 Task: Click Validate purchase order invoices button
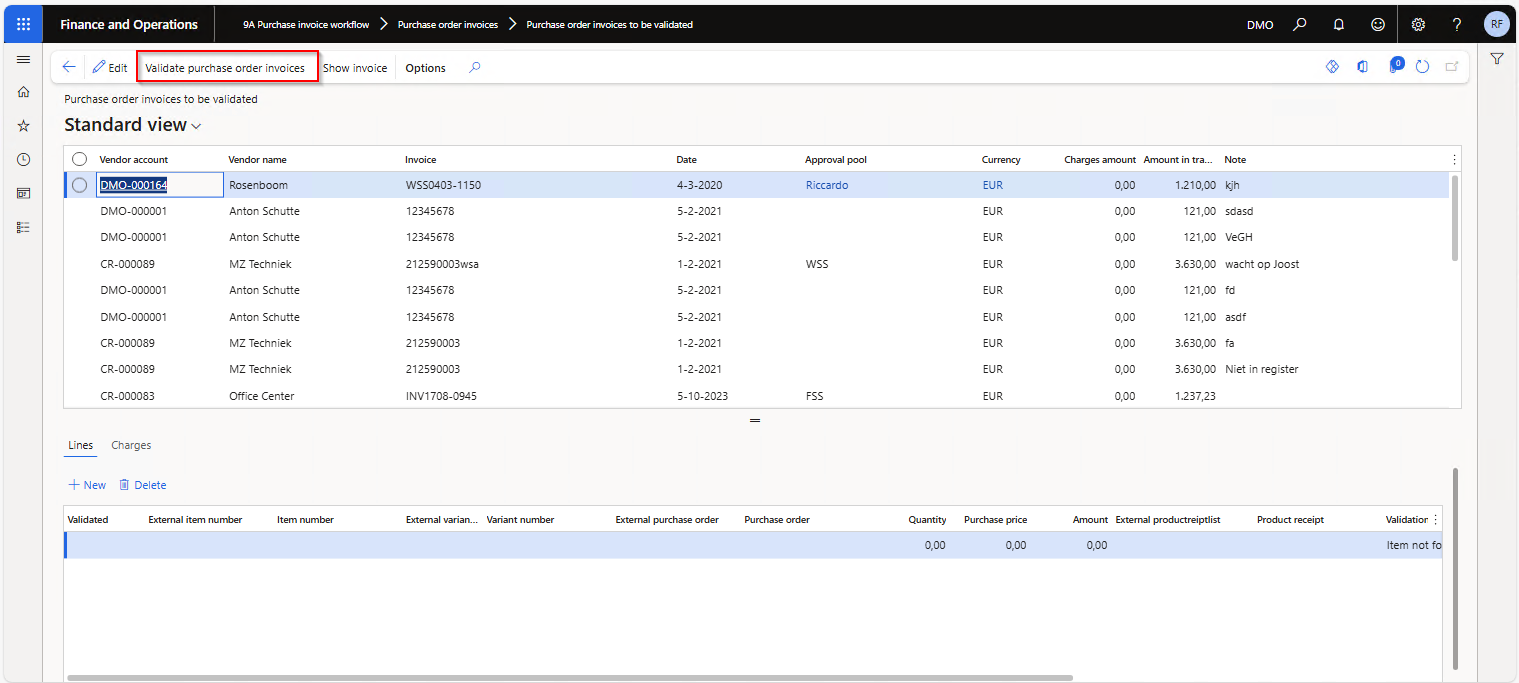[225, 68]
